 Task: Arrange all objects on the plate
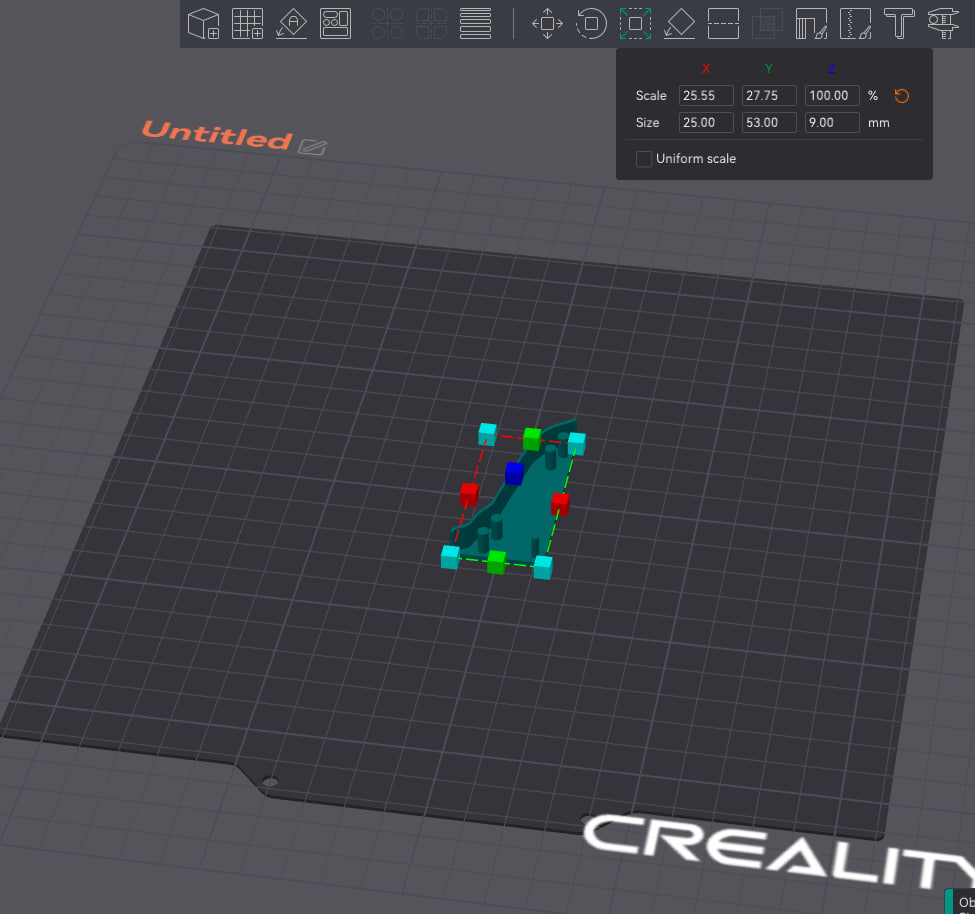(x=336, y=24)
